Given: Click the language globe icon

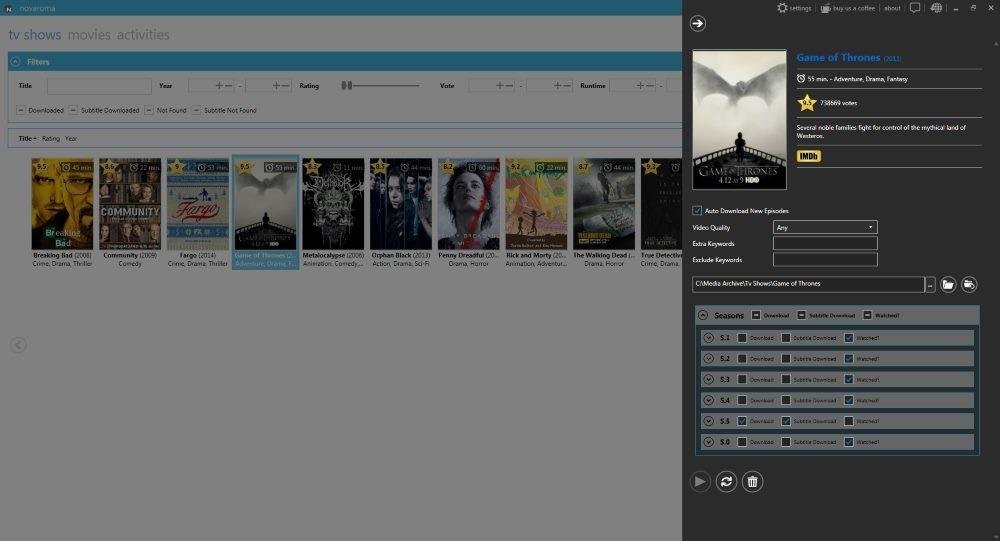Looking at the screenshot, I should pos(936,8).
